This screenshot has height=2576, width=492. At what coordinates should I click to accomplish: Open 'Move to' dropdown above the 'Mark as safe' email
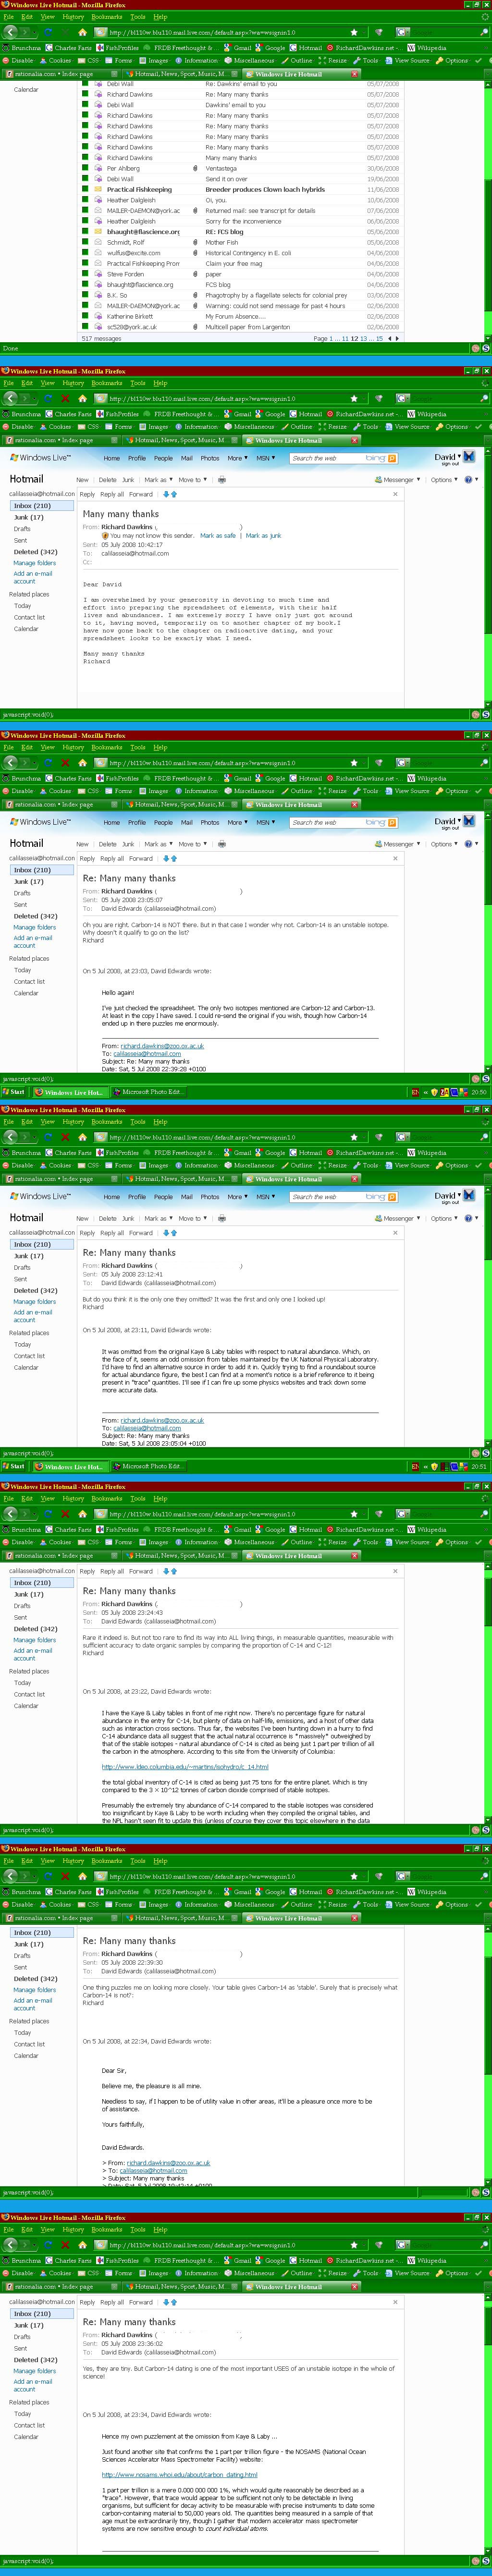coord(192,480)
